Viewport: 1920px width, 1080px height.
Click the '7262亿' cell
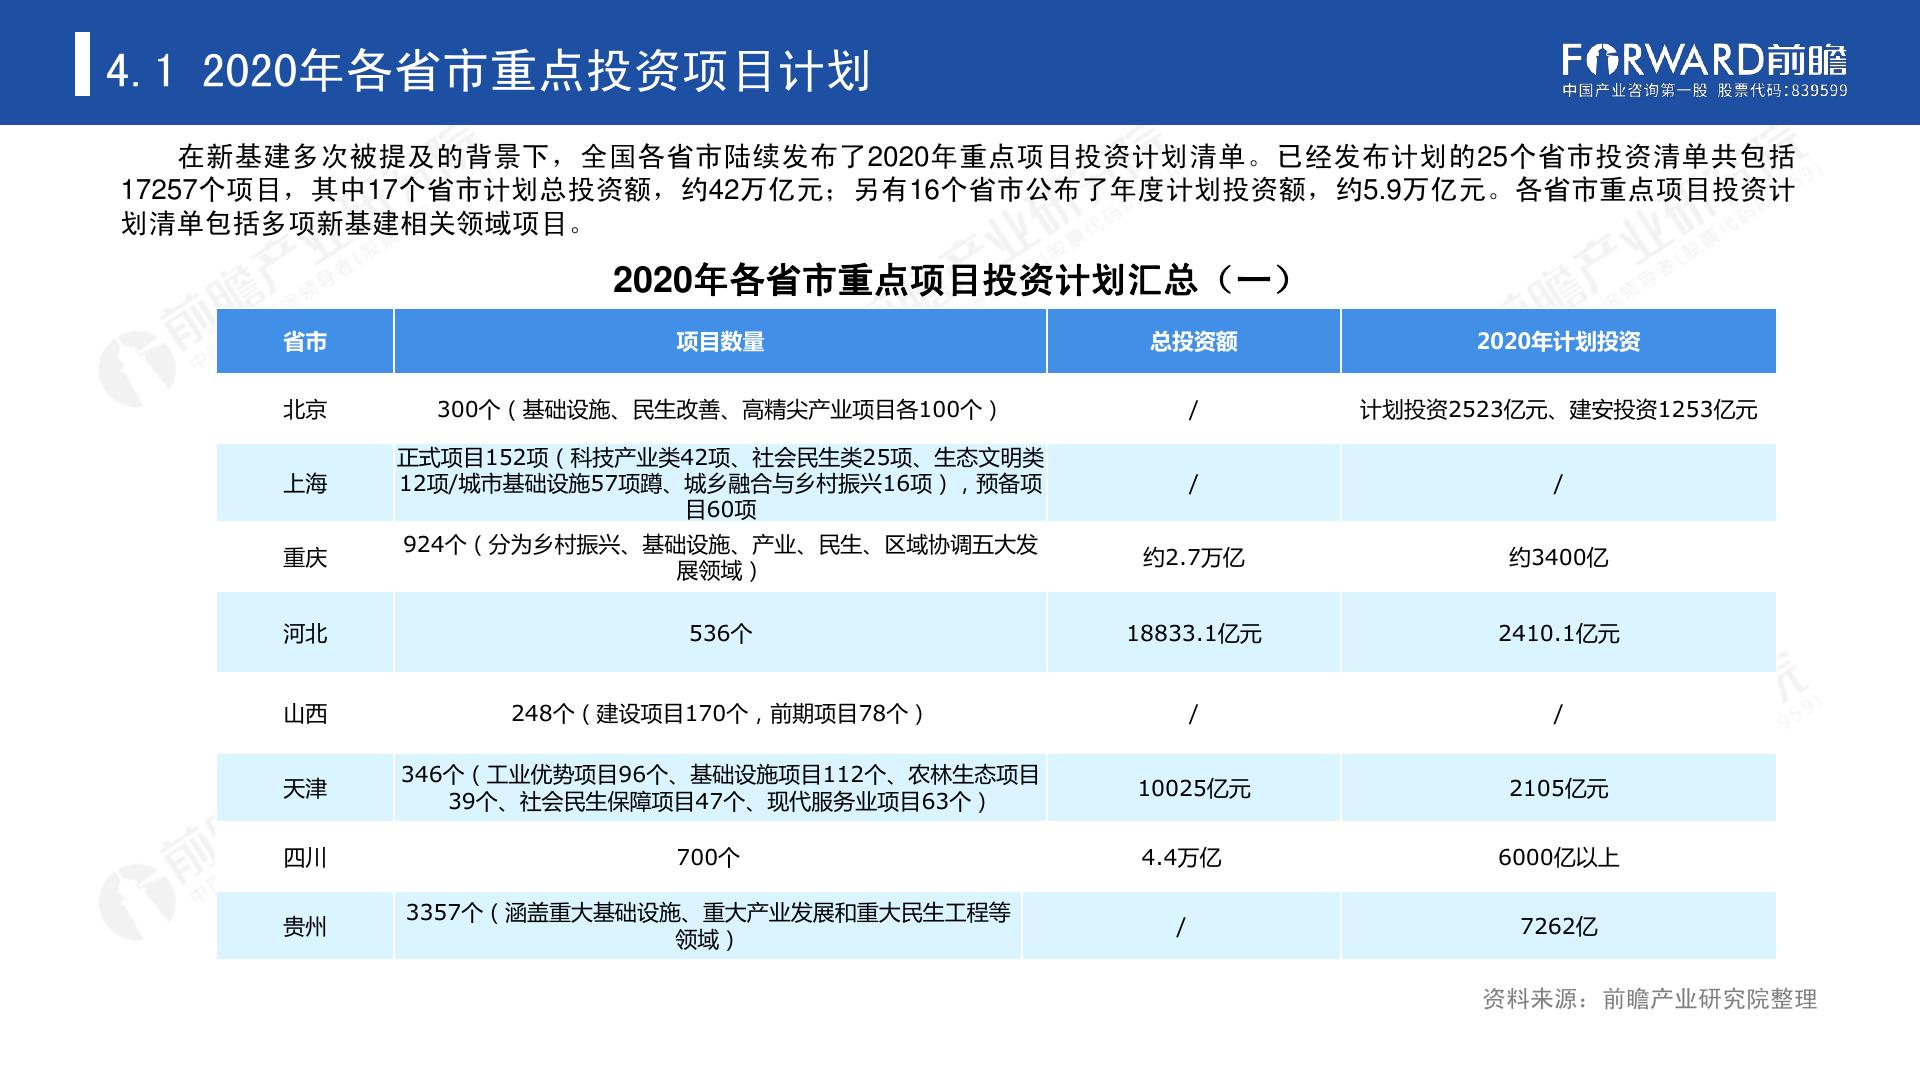click(x=1558, y=927)
